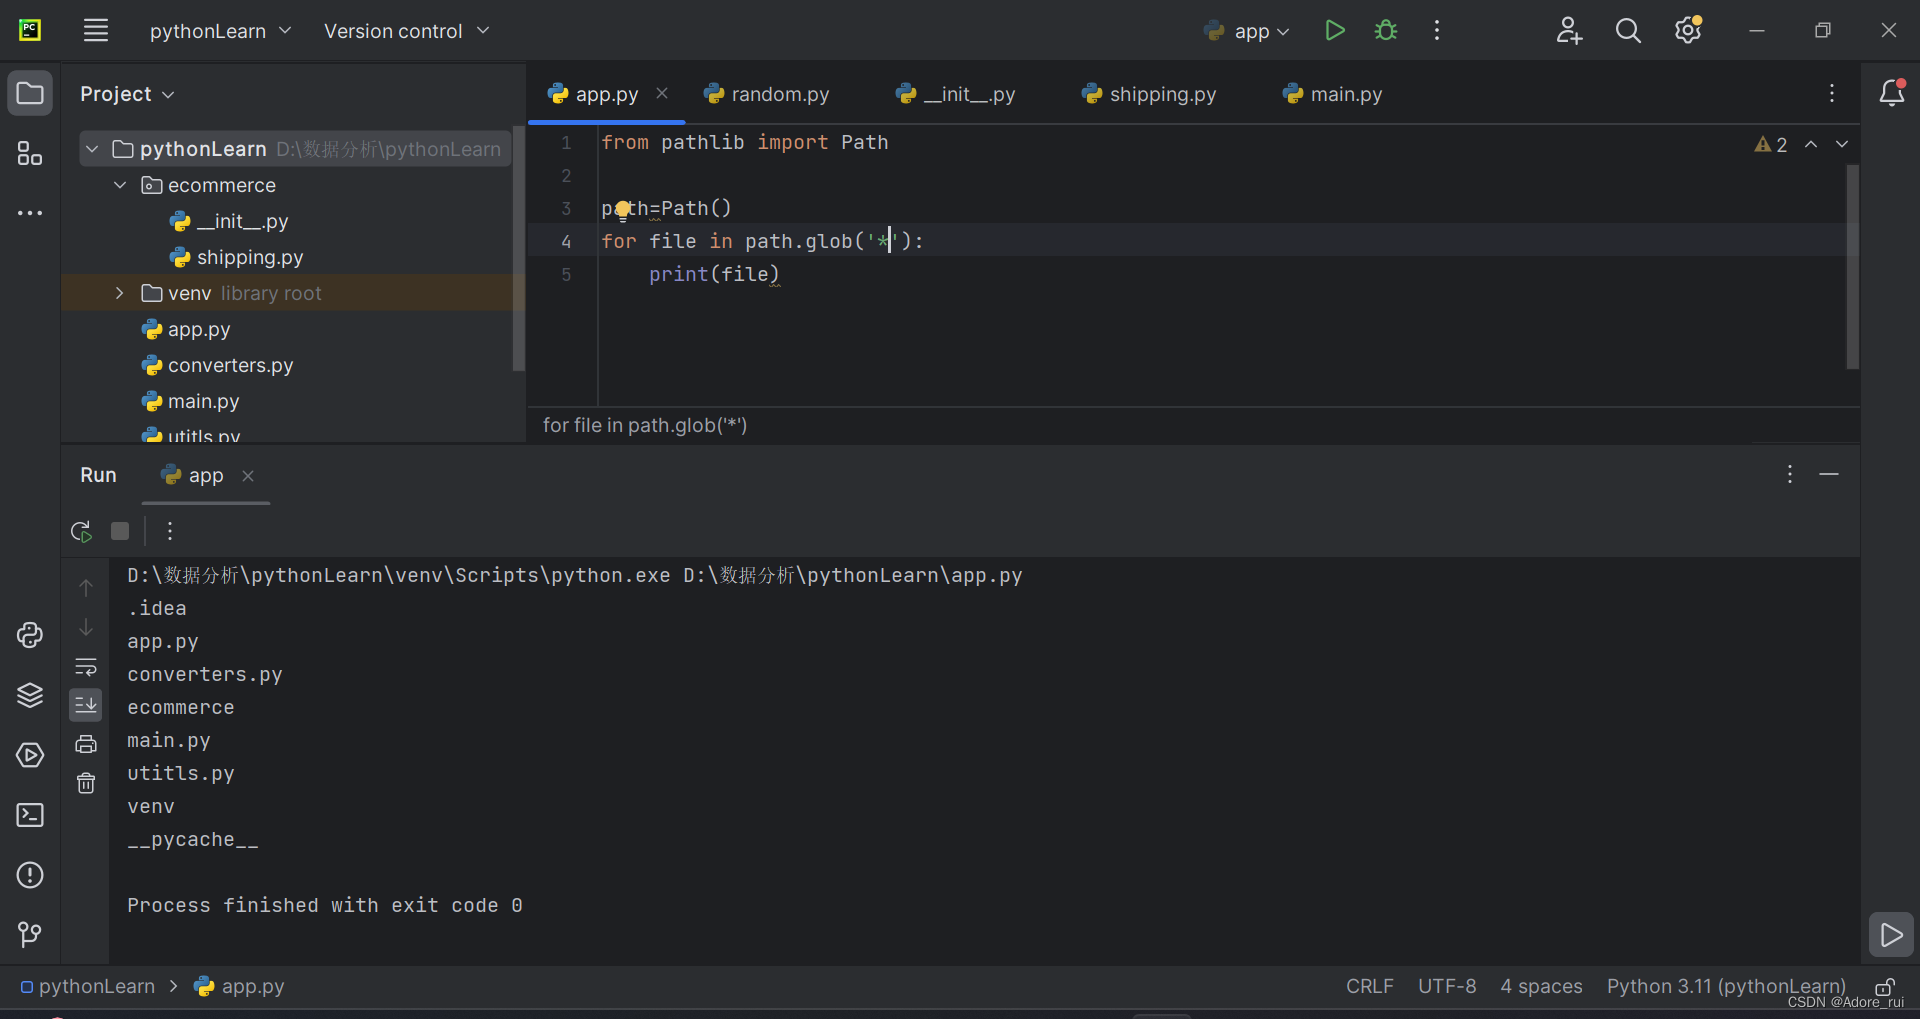Toggle soft-wrap in the Run console

pyautogui.click(x=86, y=667)
